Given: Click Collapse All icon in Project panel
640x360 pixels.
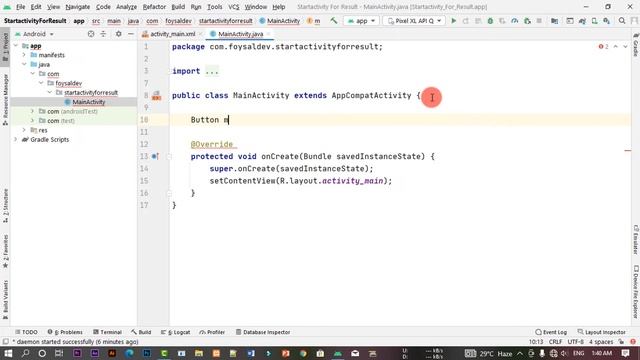Looking at the screenshot, I should pos(103,34).
